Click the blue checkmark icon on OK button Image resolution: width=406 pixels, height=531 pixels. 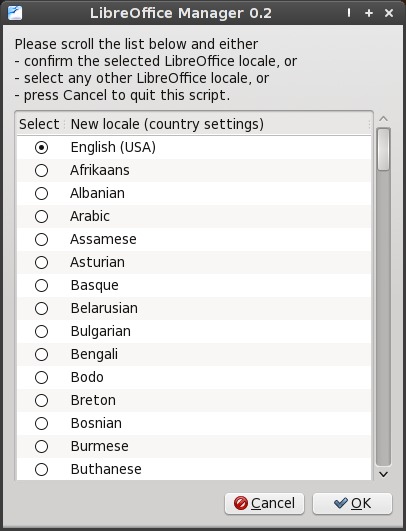(x=340, y=503)
